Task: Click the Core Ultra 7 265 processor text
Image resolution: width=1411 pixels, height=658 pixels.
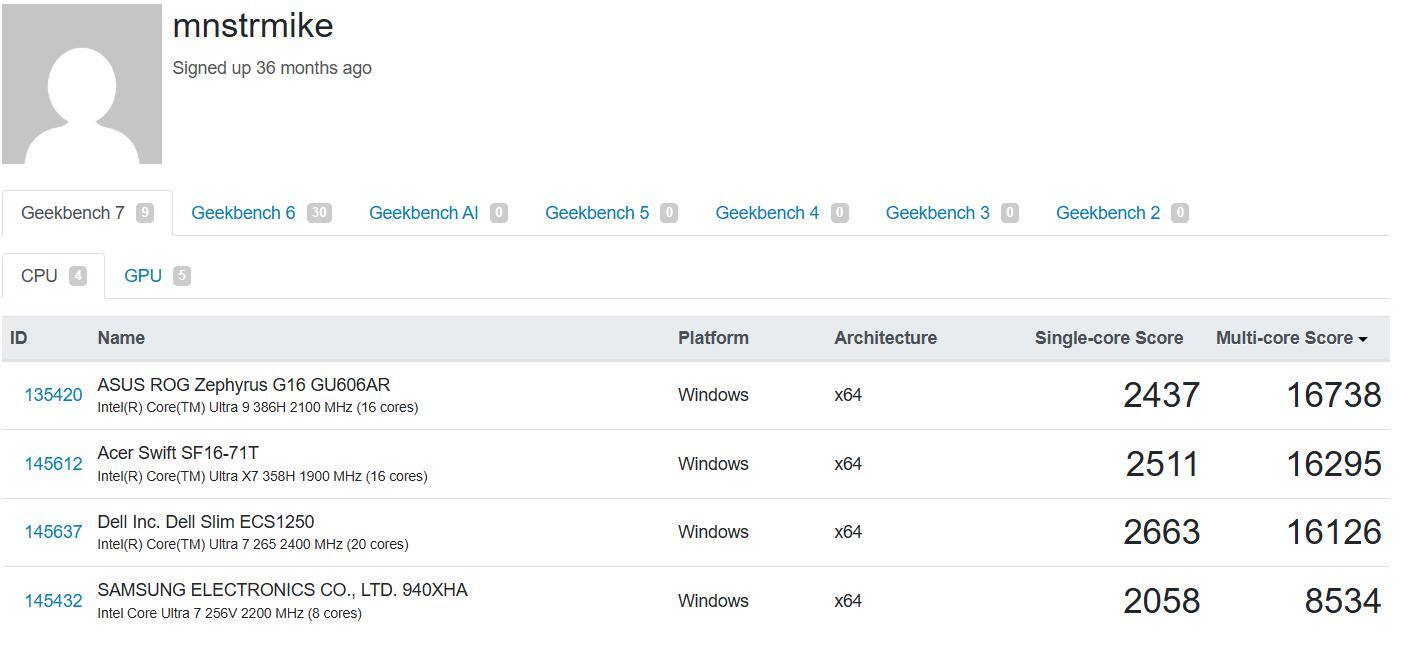Action: click(252, 545)
